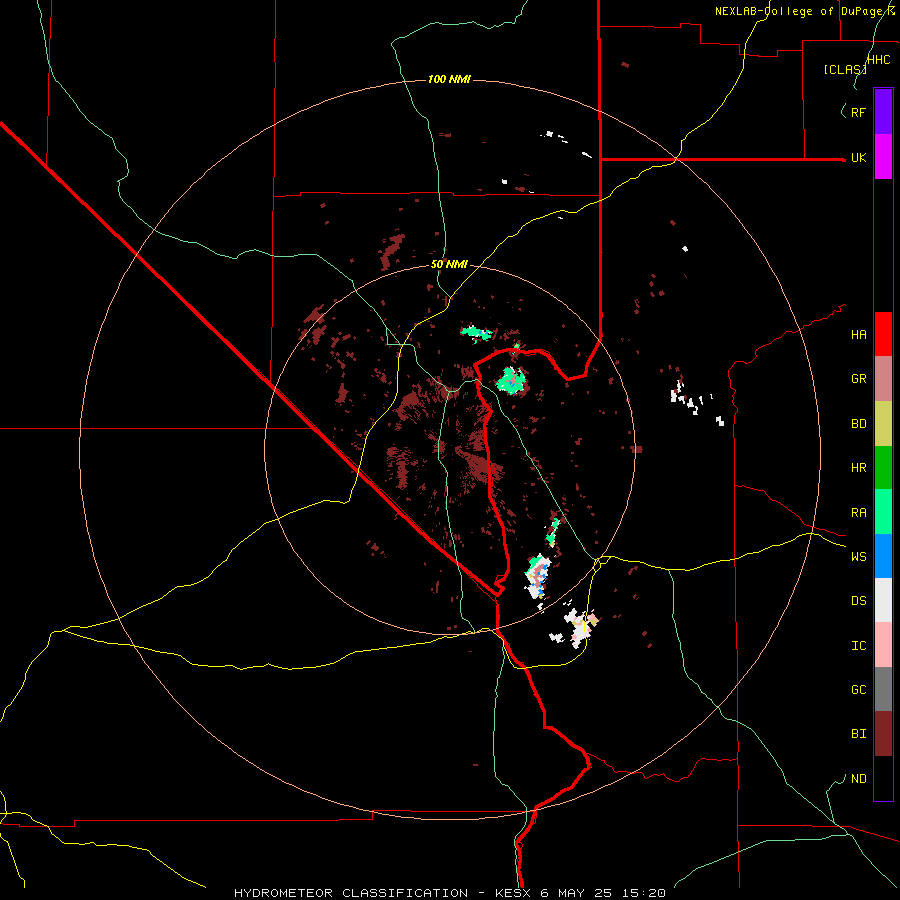Click the "KESX" radar site identifier

click(x=513, y=893)
